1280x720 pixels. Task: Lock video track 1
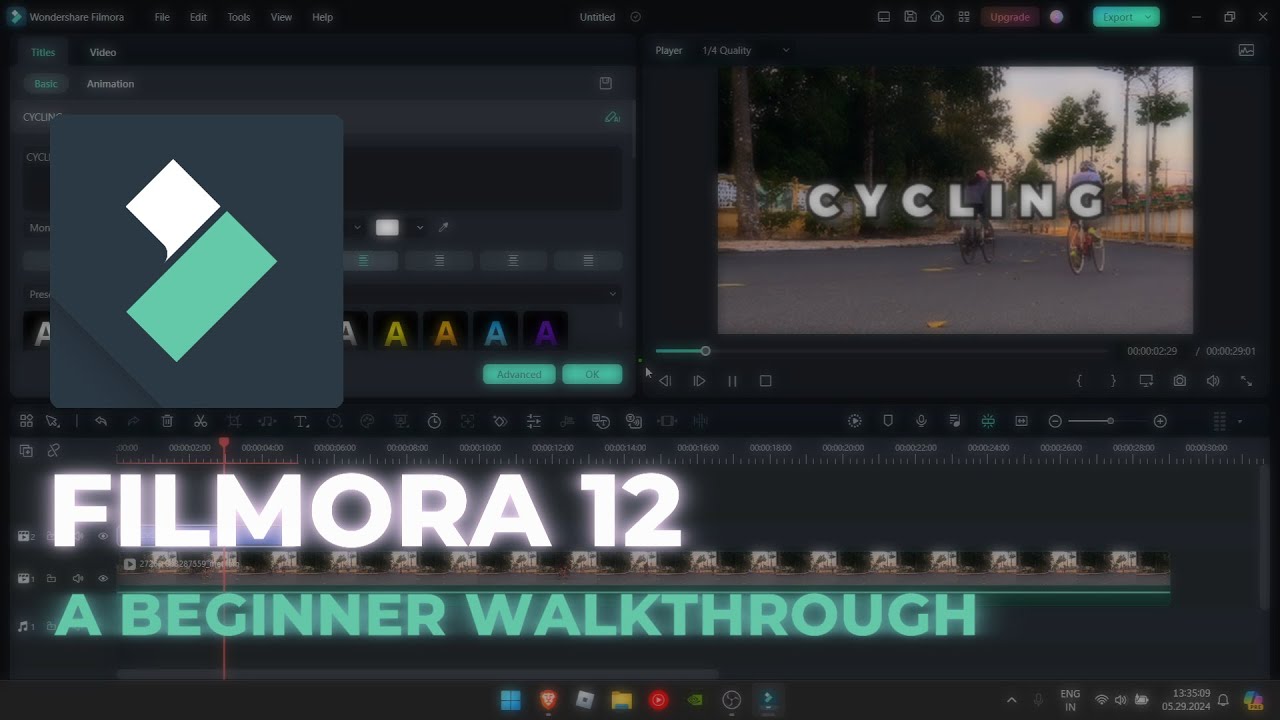[x=51, y=578]
